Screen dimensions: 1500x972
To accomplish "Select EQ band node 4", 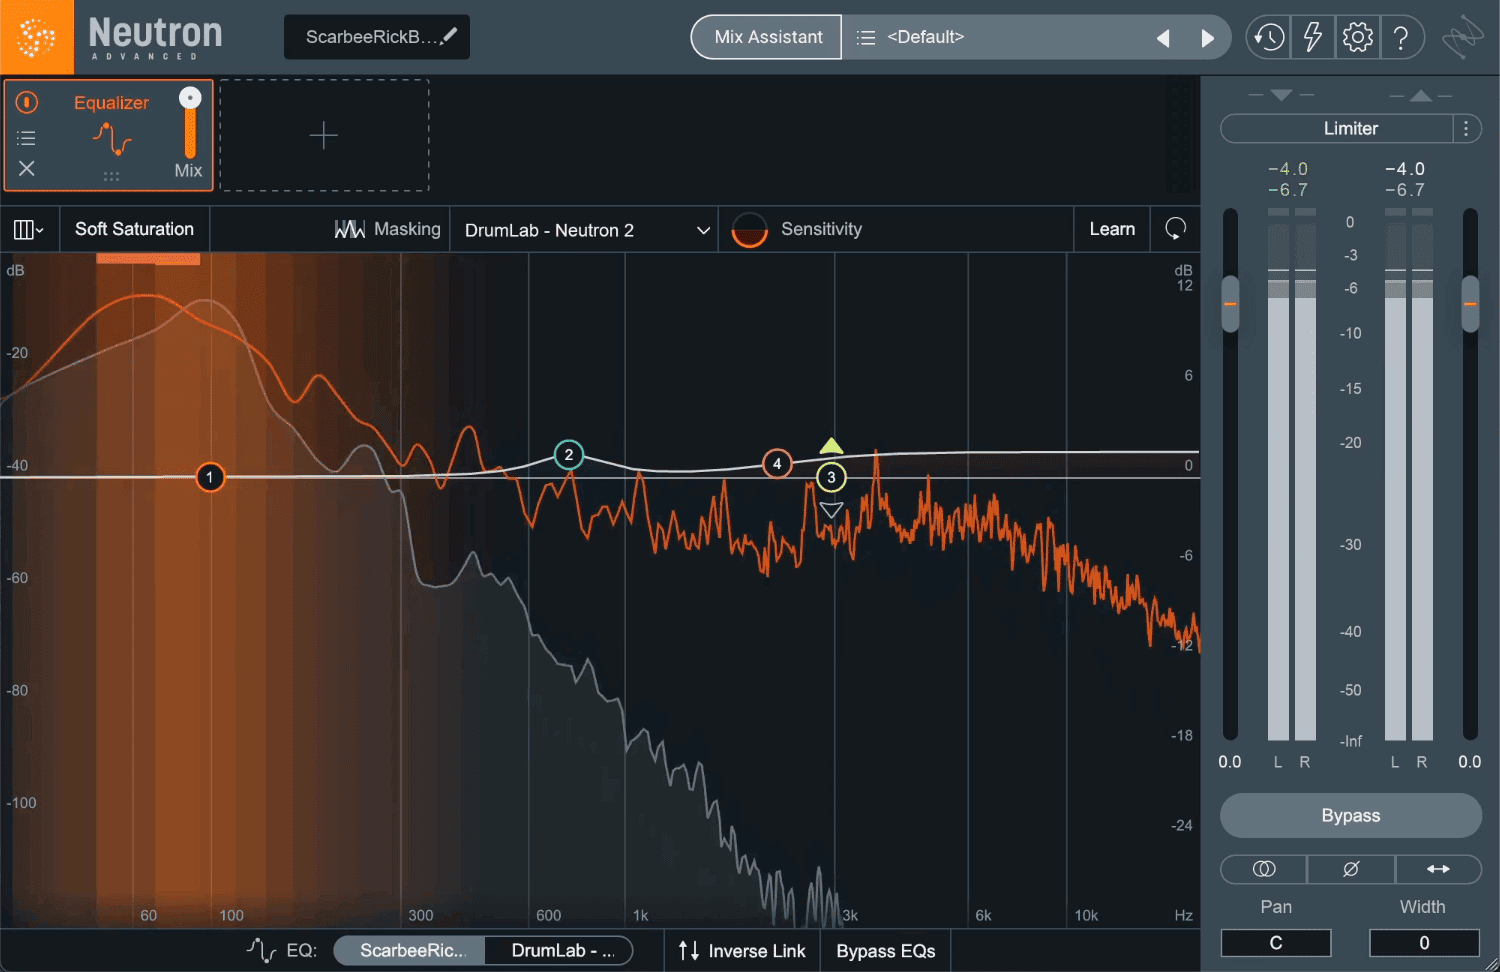I will point(777,464).
